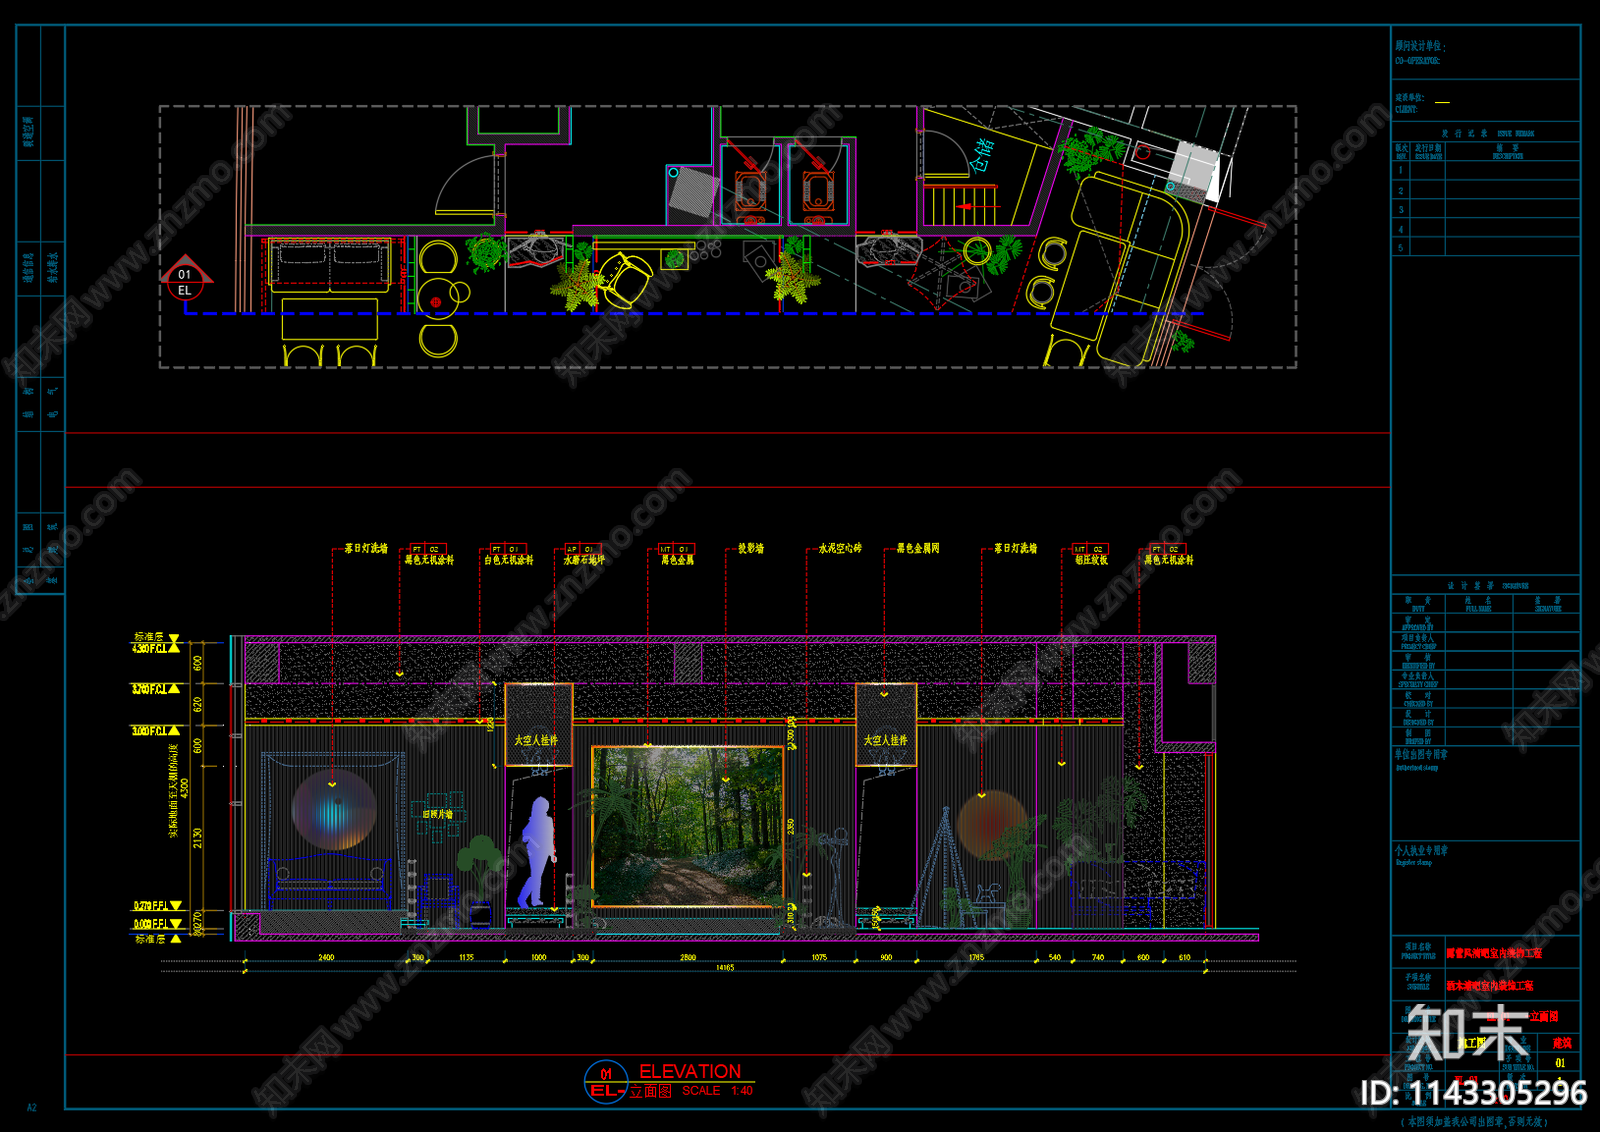Click the MT 01 material tag
Viewport: 1600px width, 1132px height.
(676, 549)
